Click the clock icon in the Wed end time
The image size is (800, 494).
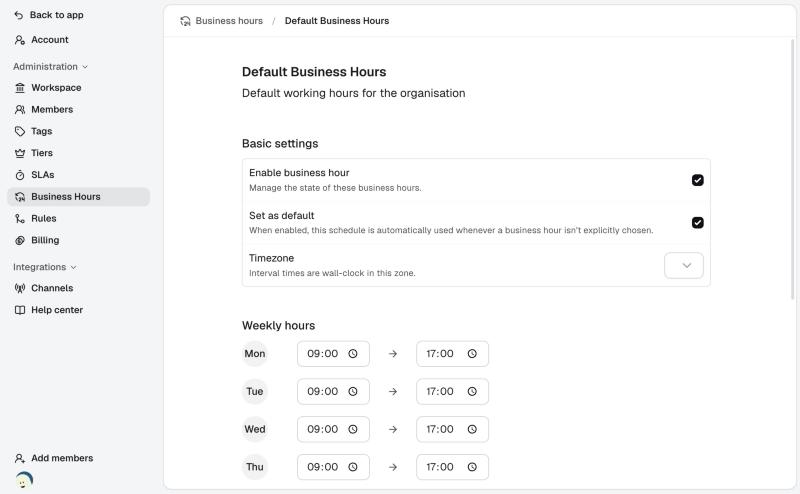point(472,429)
